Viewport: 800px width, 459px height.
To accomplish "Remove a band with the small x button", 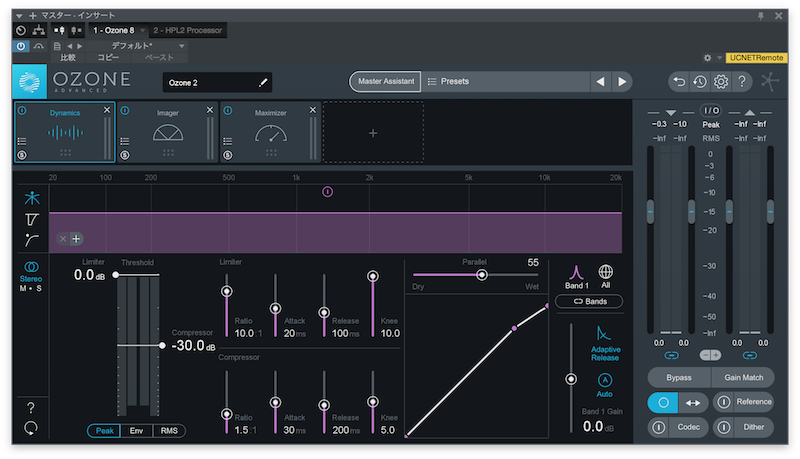I will pos(63,239).
